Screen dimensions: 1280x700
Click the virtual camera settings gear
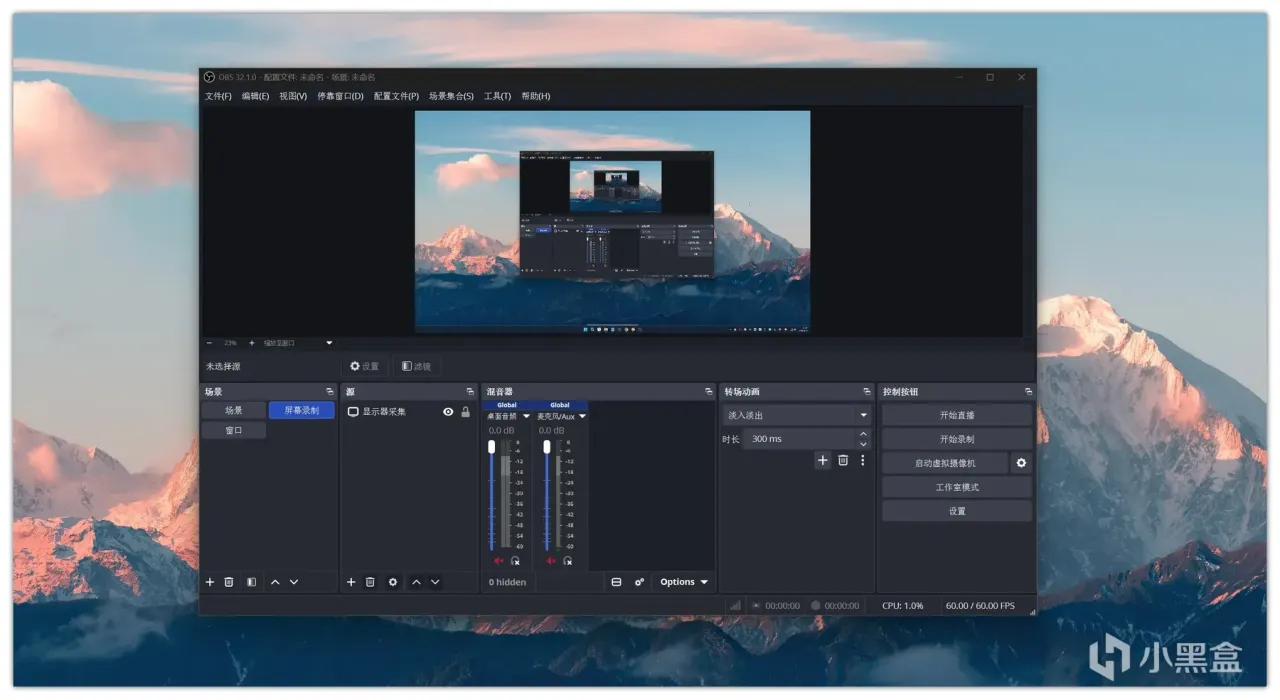pos(1021,463)
